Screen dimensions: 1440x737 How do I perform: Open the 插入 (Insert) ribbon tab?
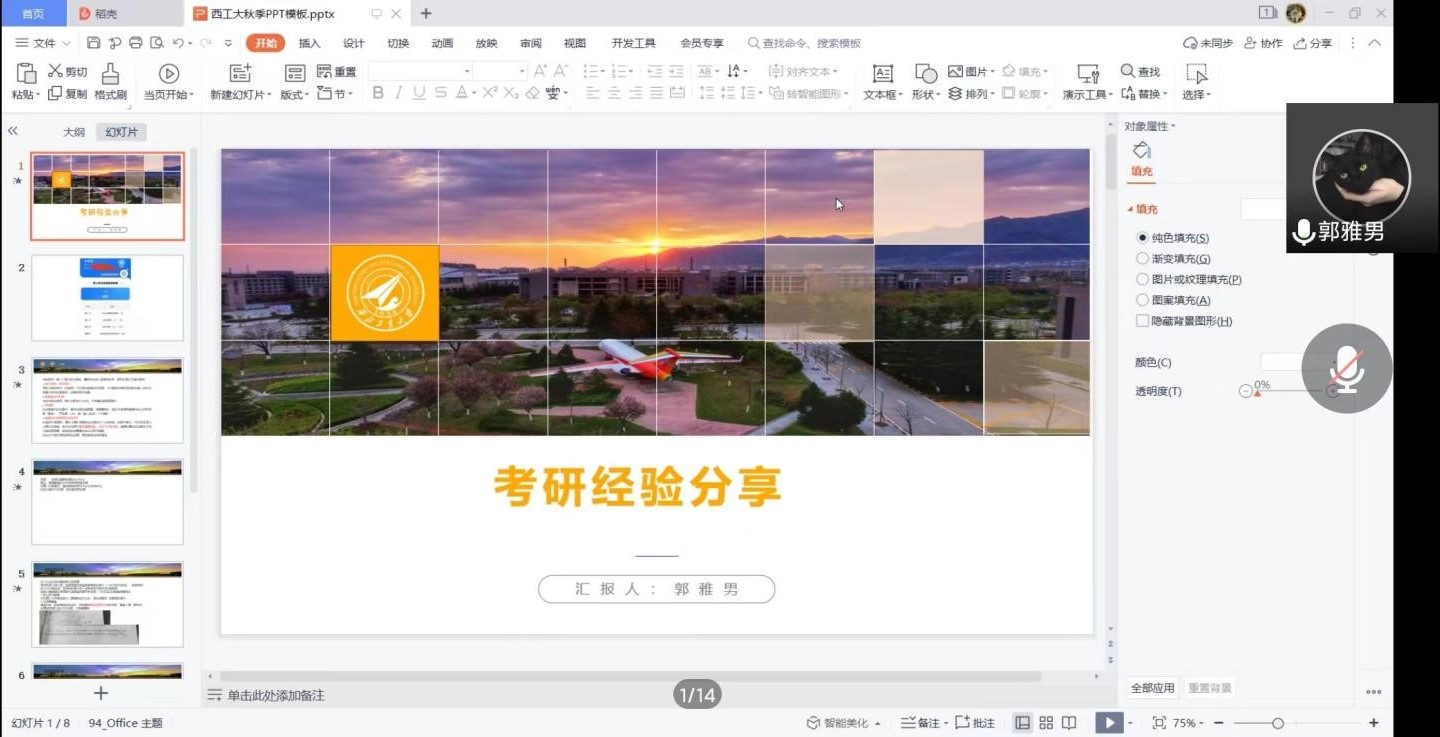click(x=310, y=43)
